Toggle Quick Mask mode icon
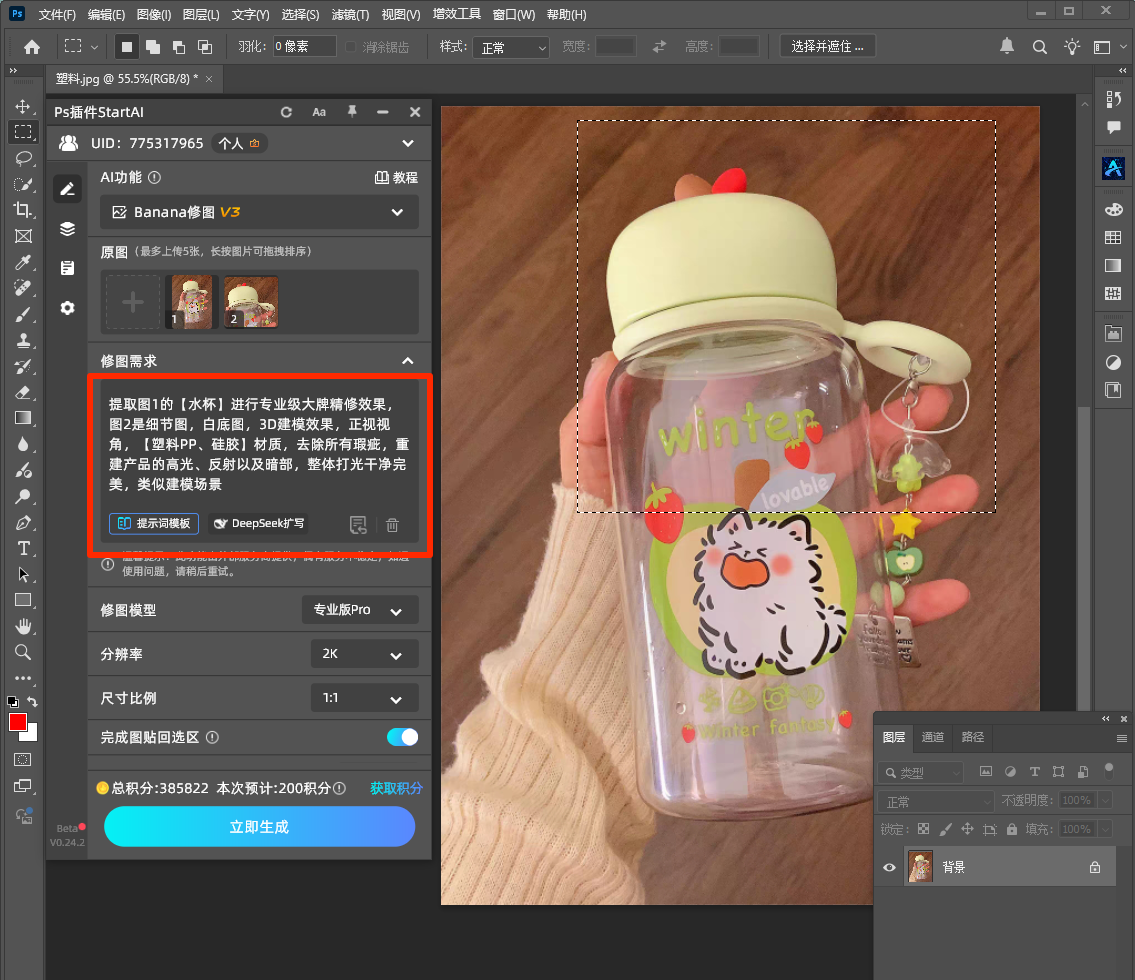 23,760
